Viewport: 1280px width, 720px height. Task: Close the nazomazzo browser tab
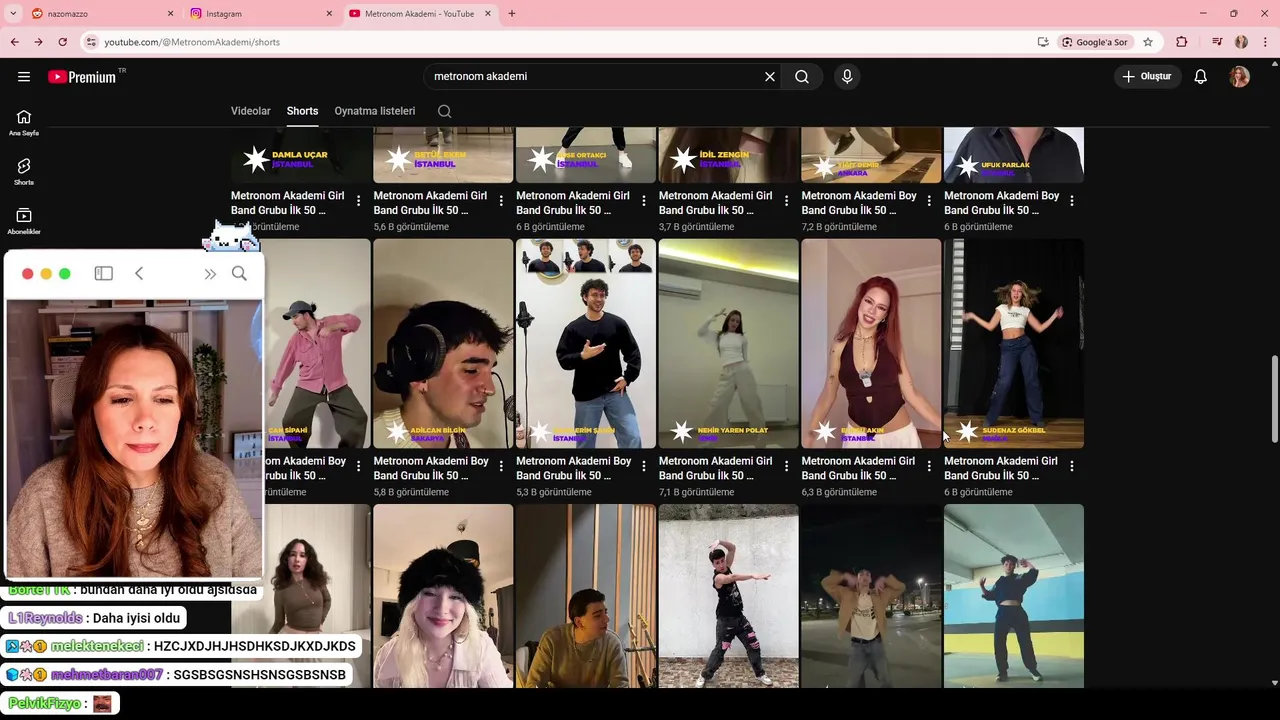pos(170,14)
